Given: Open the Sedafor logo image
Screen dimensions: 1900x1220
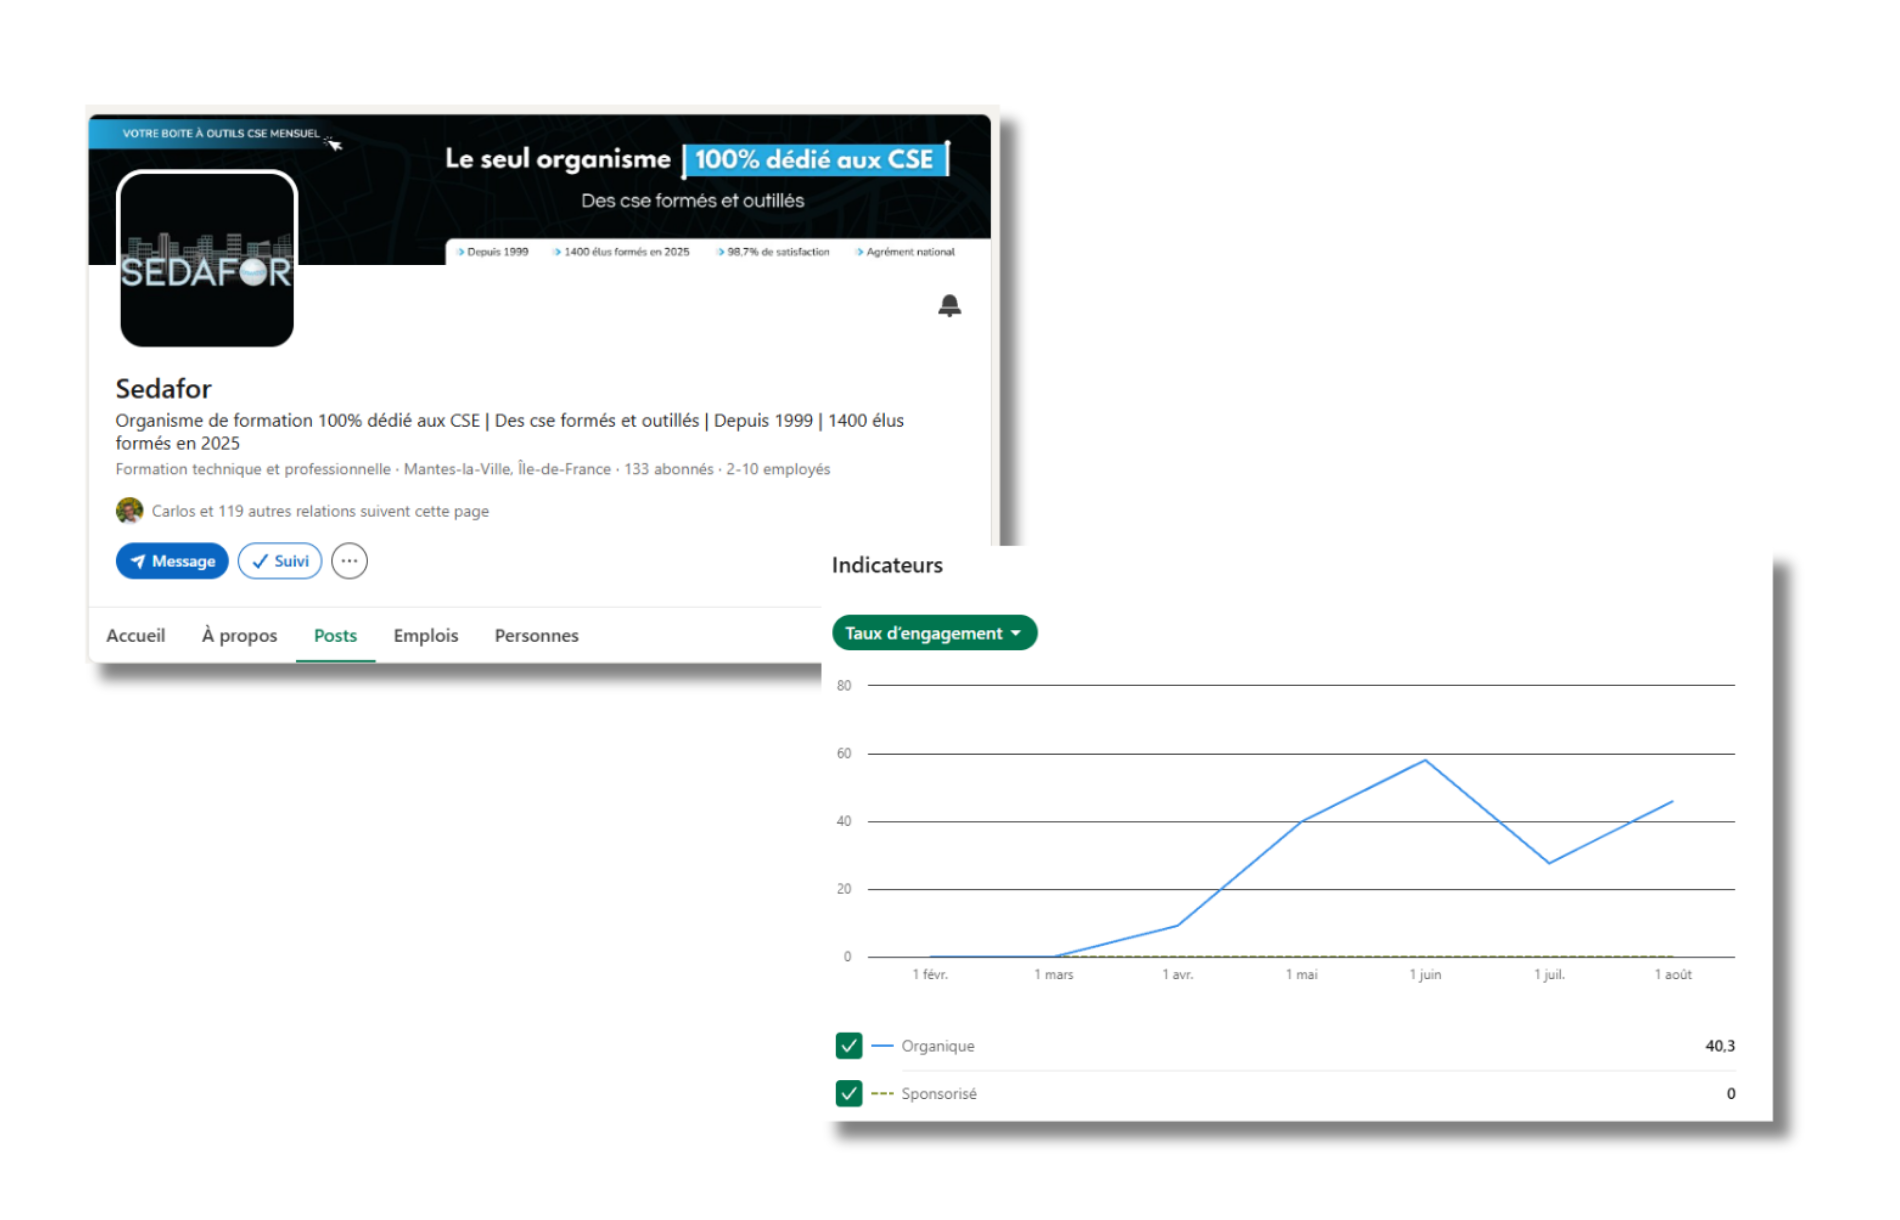Looking at the screenshot, I should pyautogui.click(x=207, y=259).
